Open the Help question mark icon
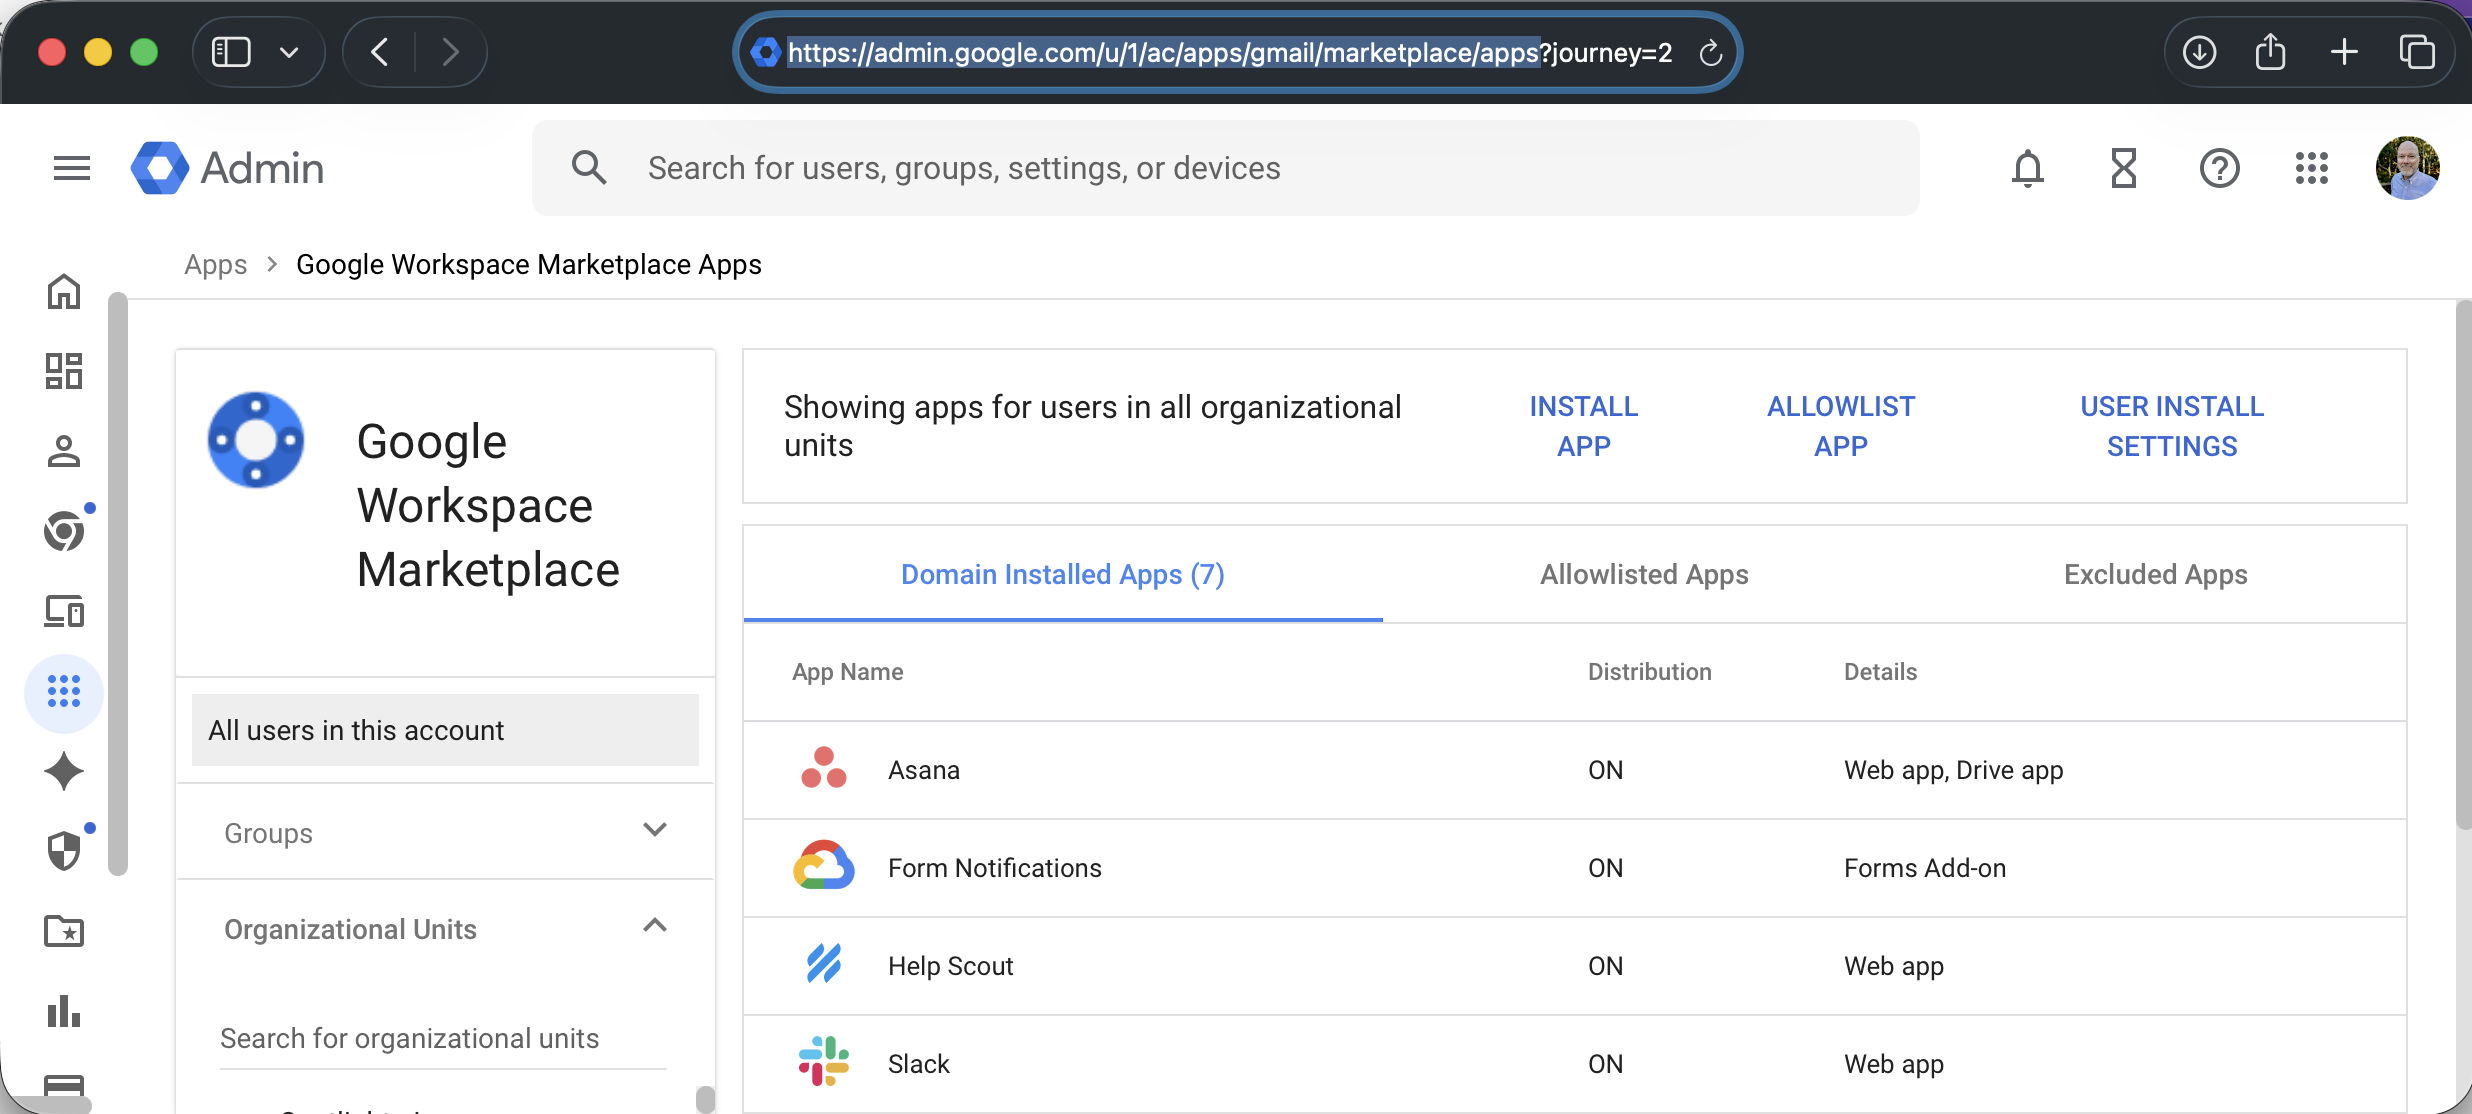Screen dimensions: 2472x1114 point(2219,168)
